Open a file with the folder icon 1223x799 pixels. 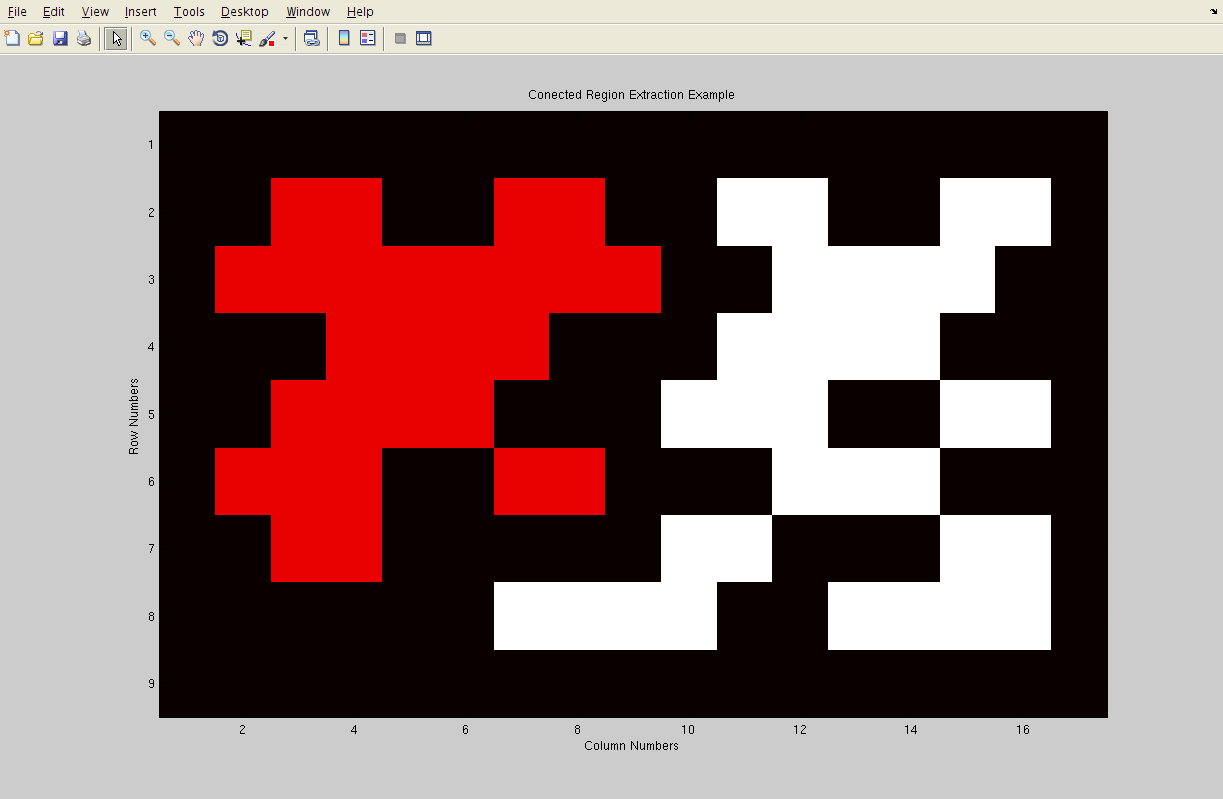[x=36, y=39]
